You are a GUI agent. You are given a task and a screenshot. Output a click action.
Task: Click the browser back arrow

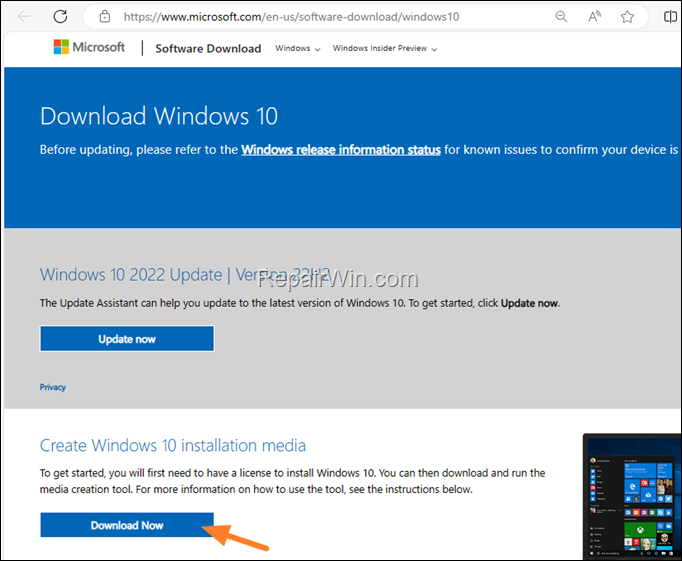[x=23, y=17]
